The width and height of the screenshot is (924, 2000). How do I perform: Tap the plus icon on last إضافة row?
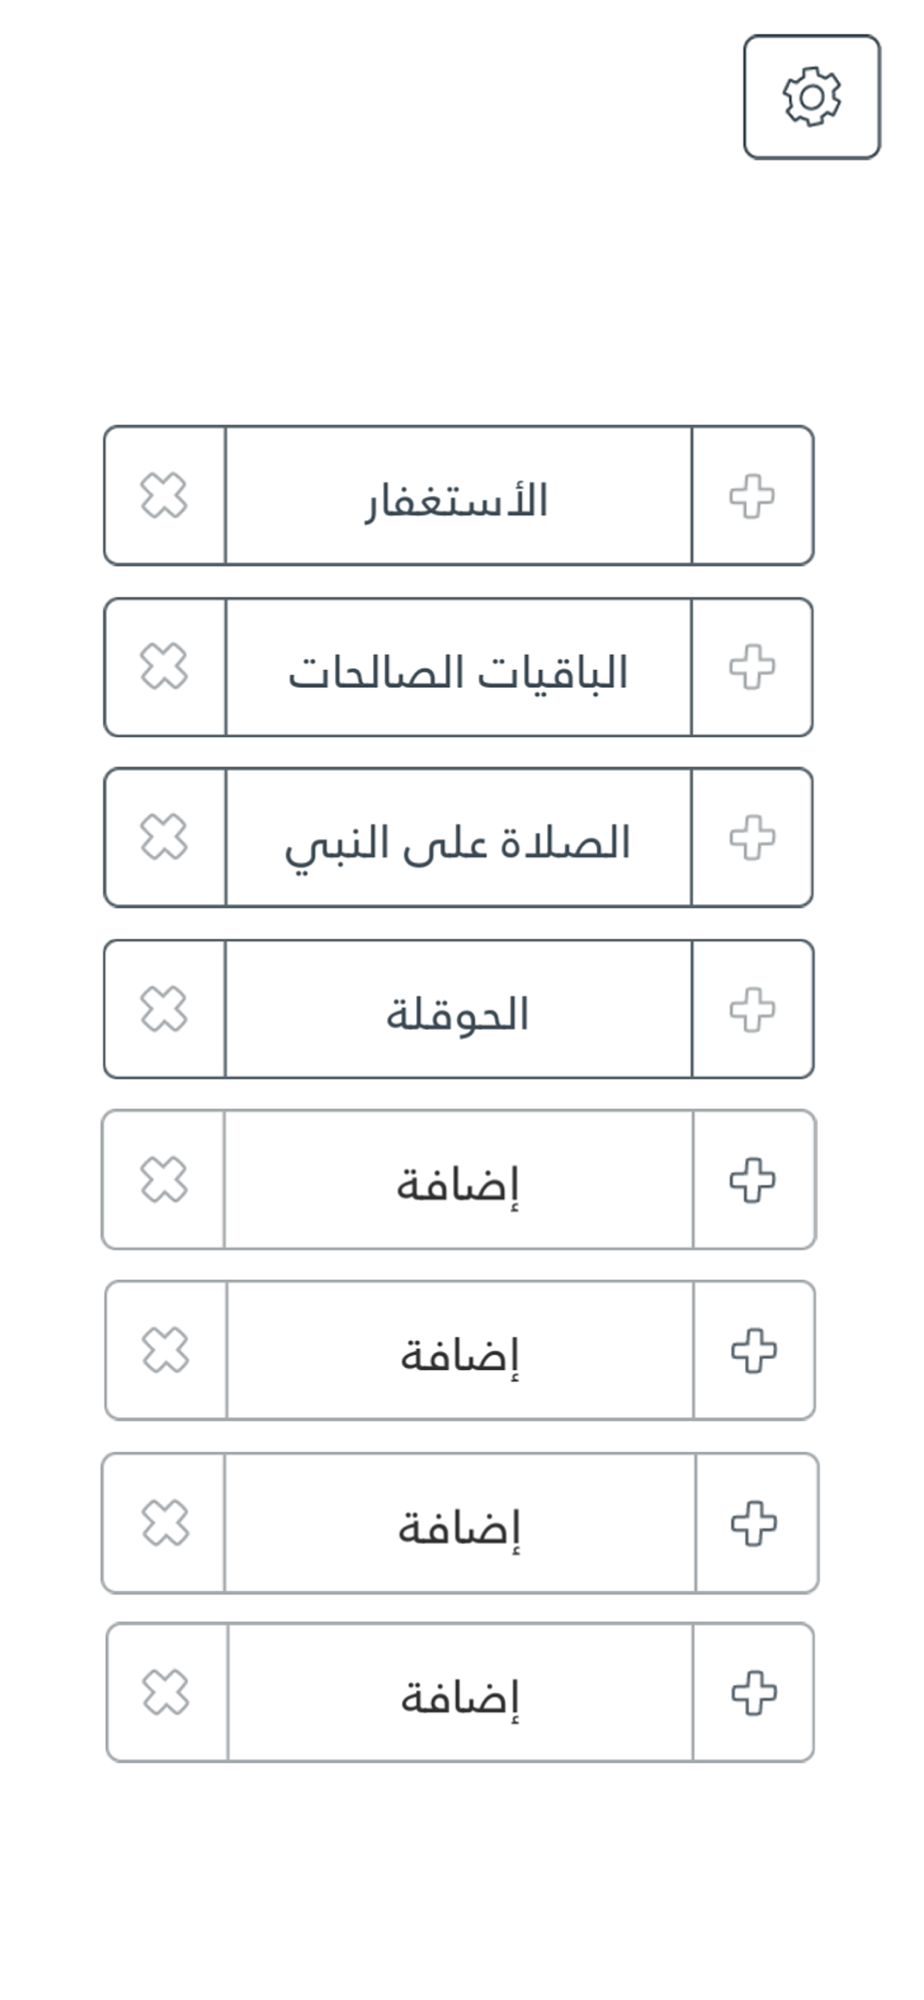(753, 1693)
